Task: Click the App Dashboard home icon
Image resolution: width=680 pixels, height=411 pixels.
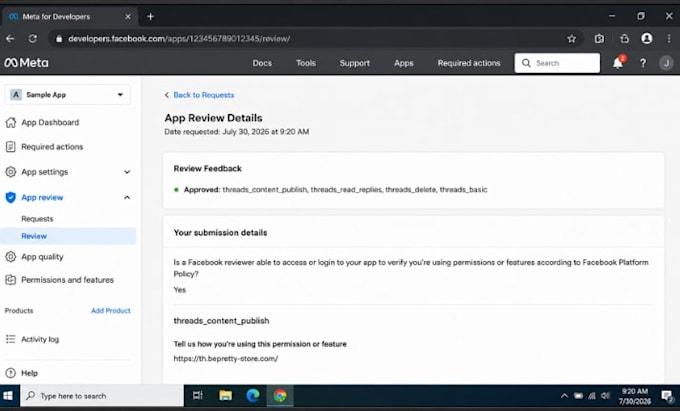Action: pos(10,123)
